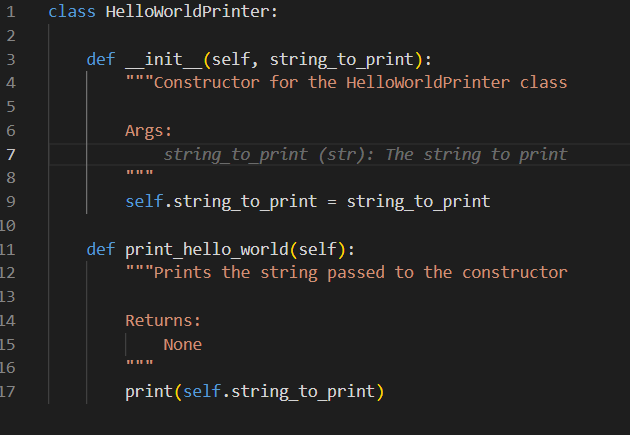Click closing triple quotes on line 8
This screenshot has width=630, height=435.
click(139, 177)
